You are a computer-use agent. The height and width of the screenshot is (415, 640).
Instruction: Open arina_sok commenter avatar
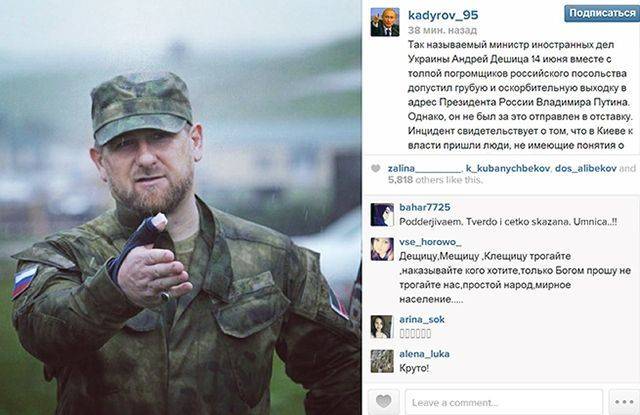(x=382, y=326)
